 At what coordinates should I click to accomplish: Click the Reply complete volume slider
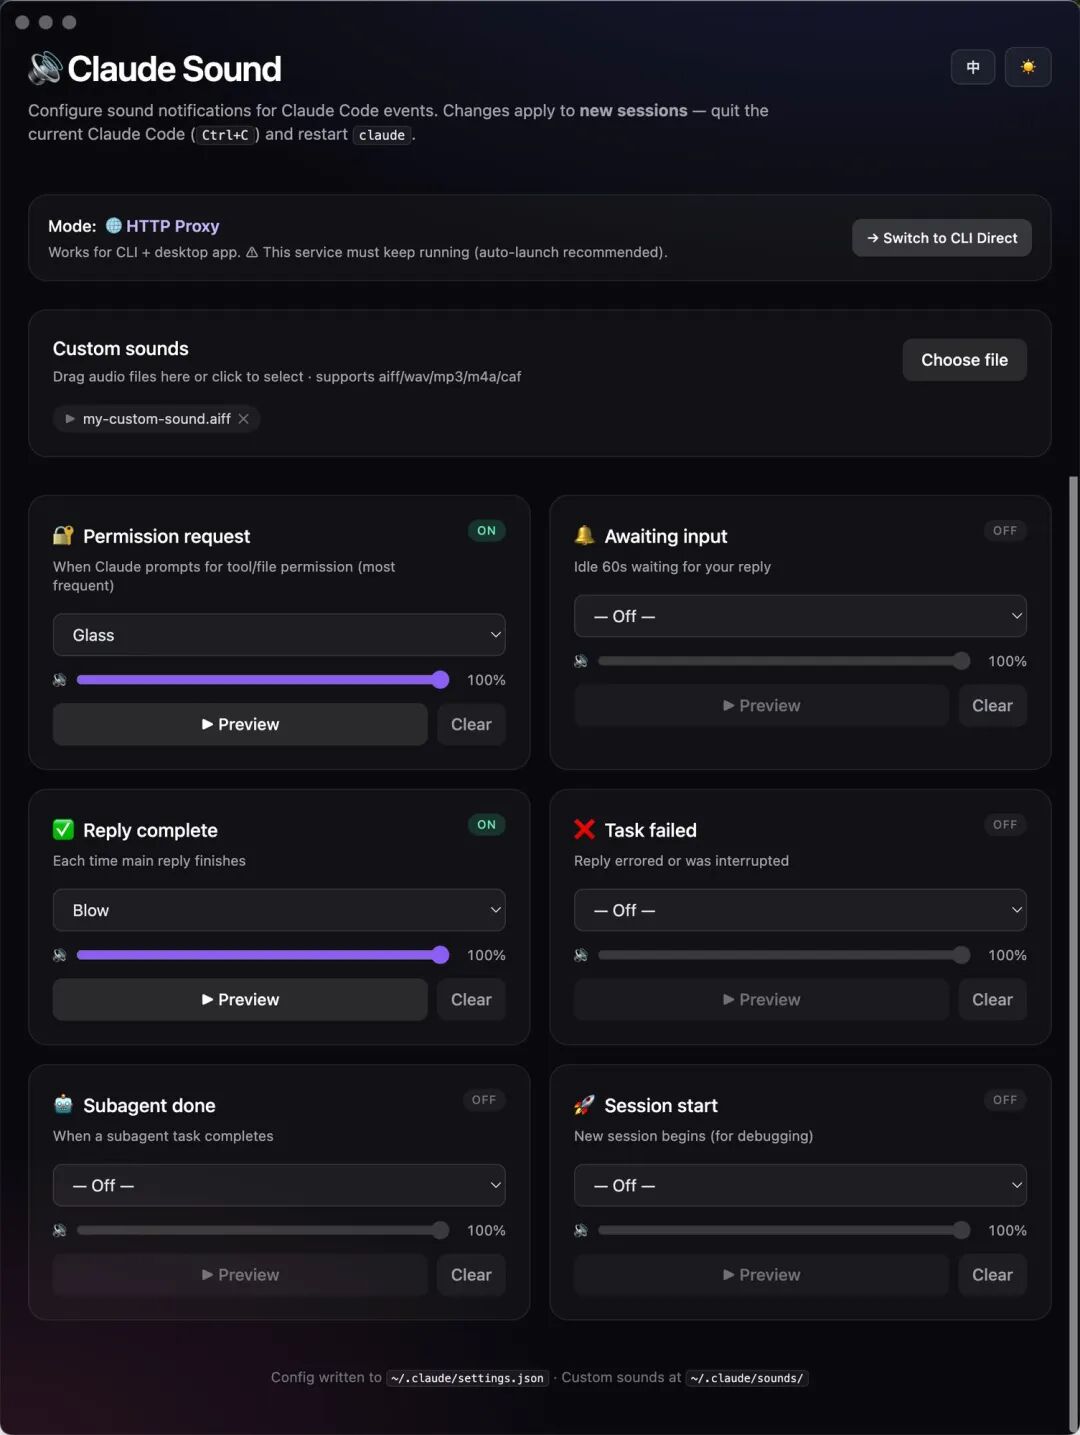pos(263,955)
